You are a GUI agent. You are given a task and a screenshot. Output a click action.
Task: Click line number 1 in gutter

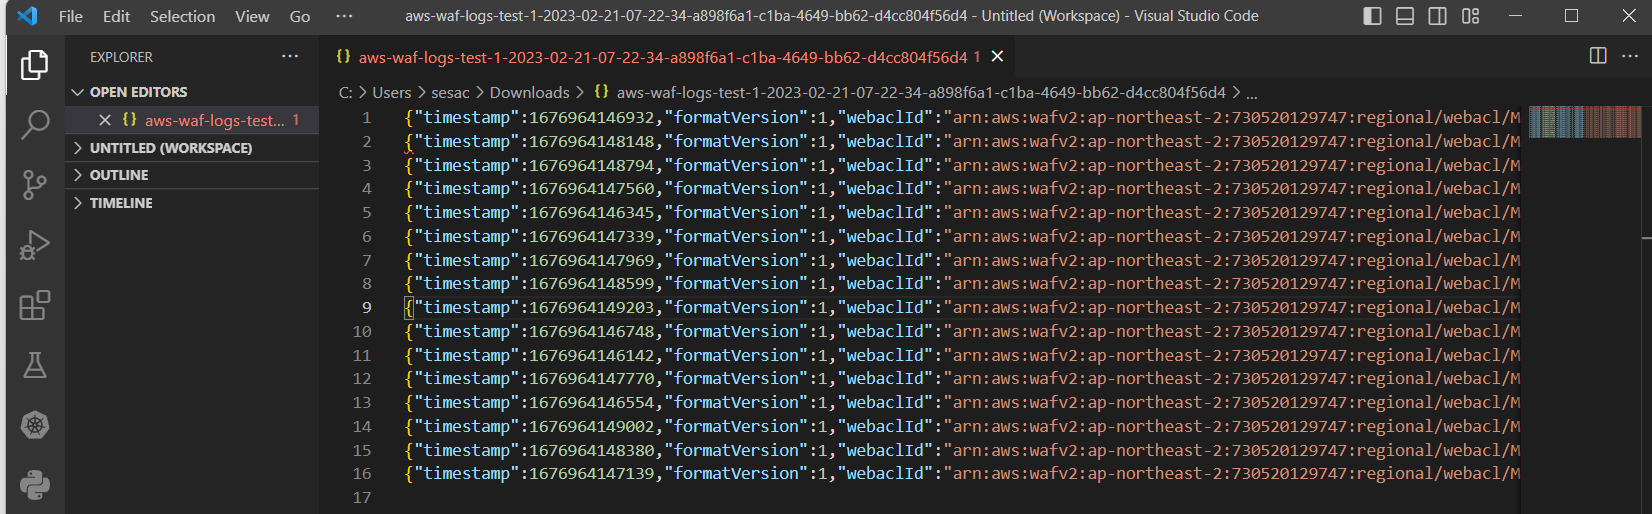[x=366, y=118]
